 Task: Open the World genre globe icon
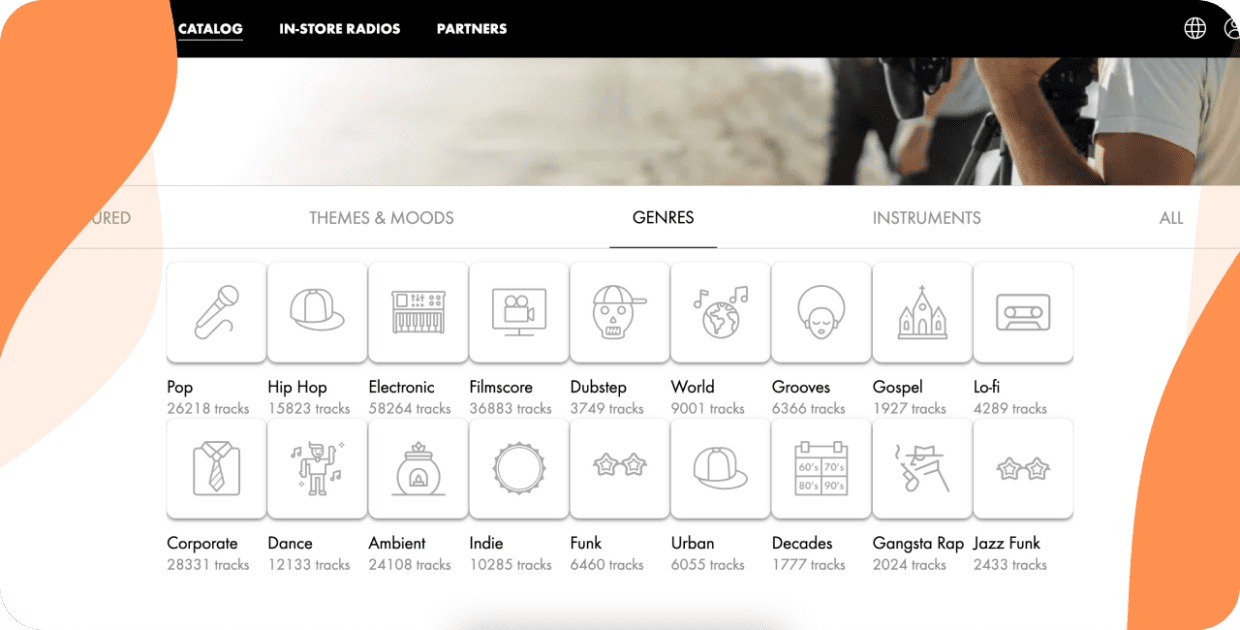(x=720, y=311)
